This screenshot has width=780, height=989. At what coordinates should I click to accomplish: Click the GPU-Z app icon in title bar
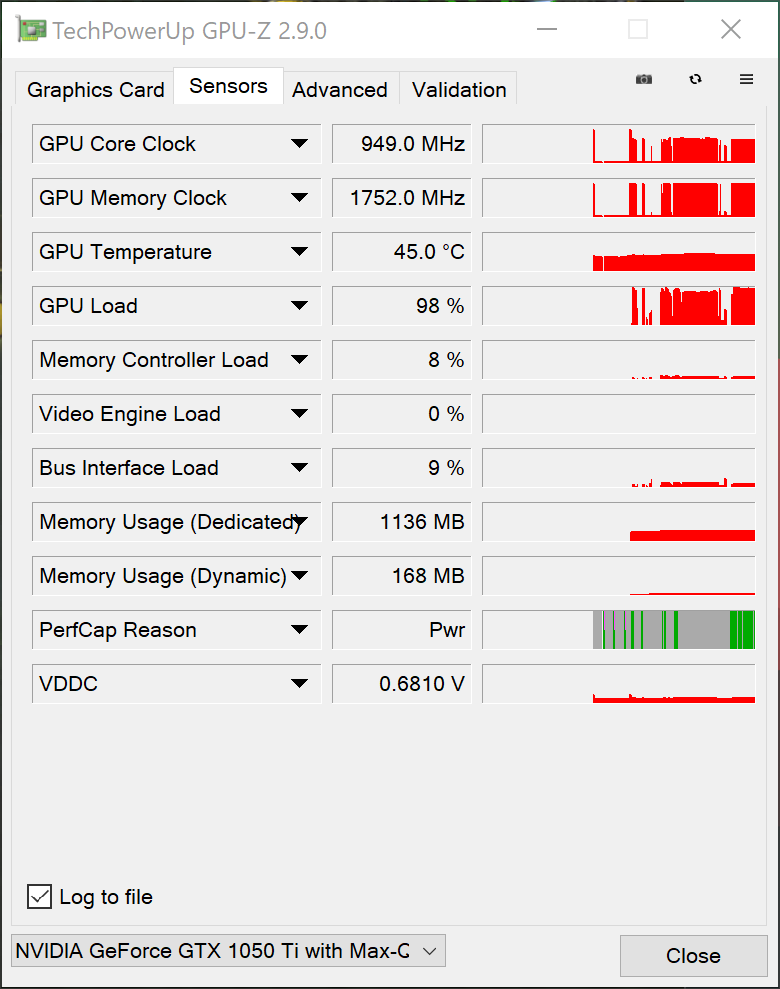30,30
